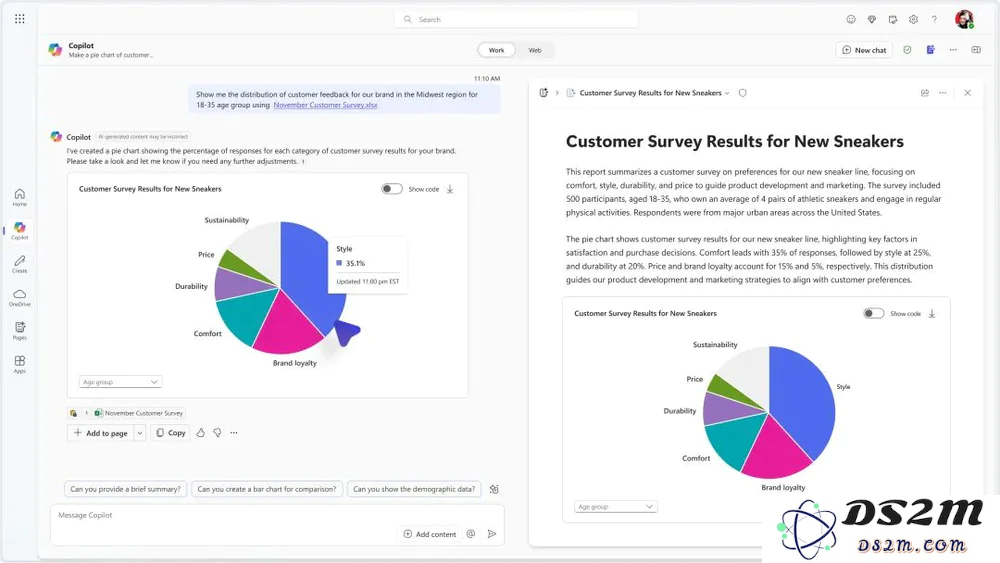Click the page heading Customer Survey Results
The width and height of the screenshot is (1000, 563).
(735, 141)
